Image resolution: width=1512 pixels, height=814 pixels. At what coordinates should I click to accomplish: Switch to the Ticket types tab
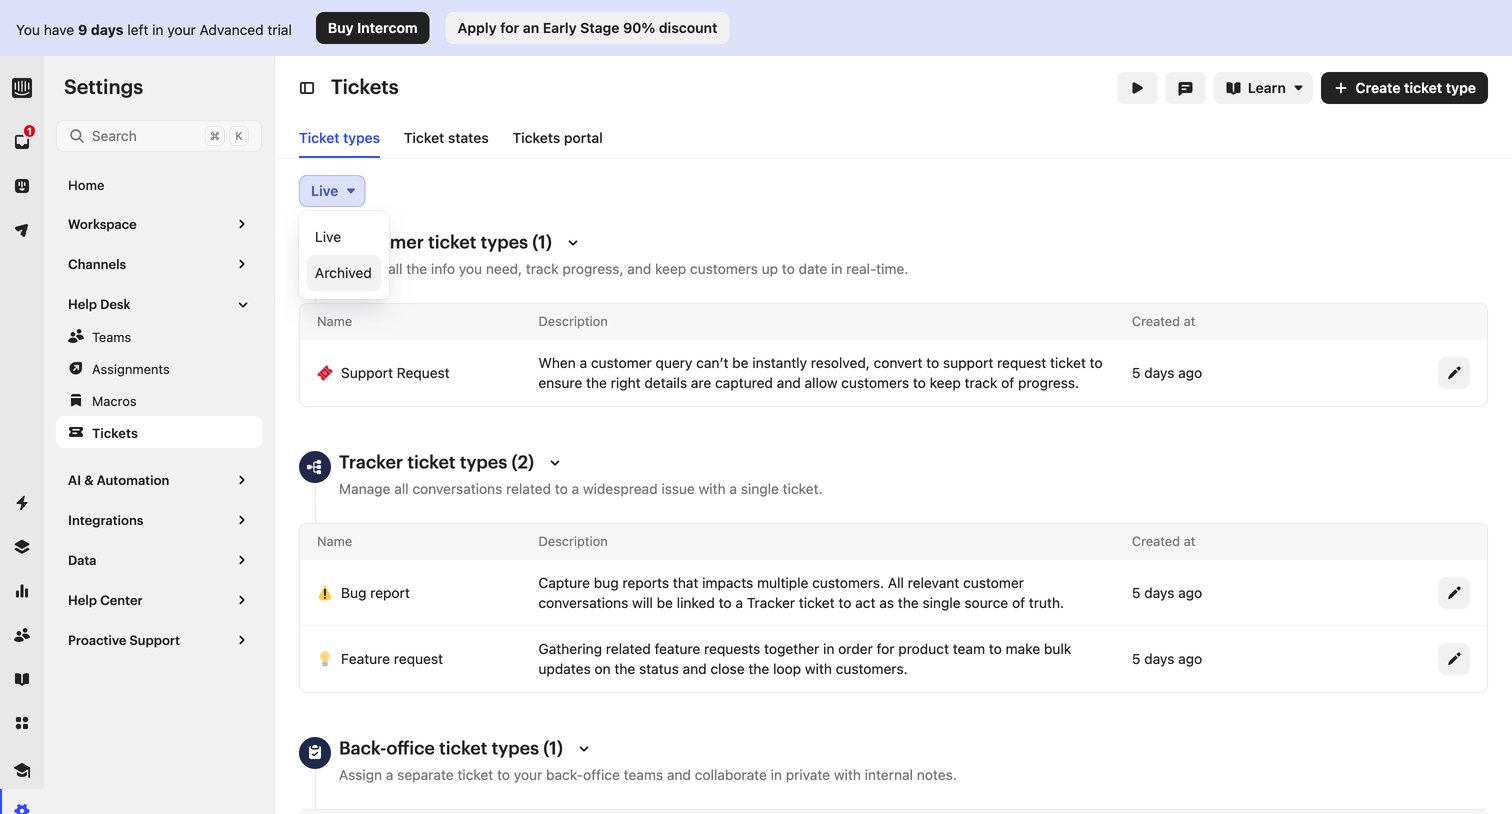coord(339,138)
